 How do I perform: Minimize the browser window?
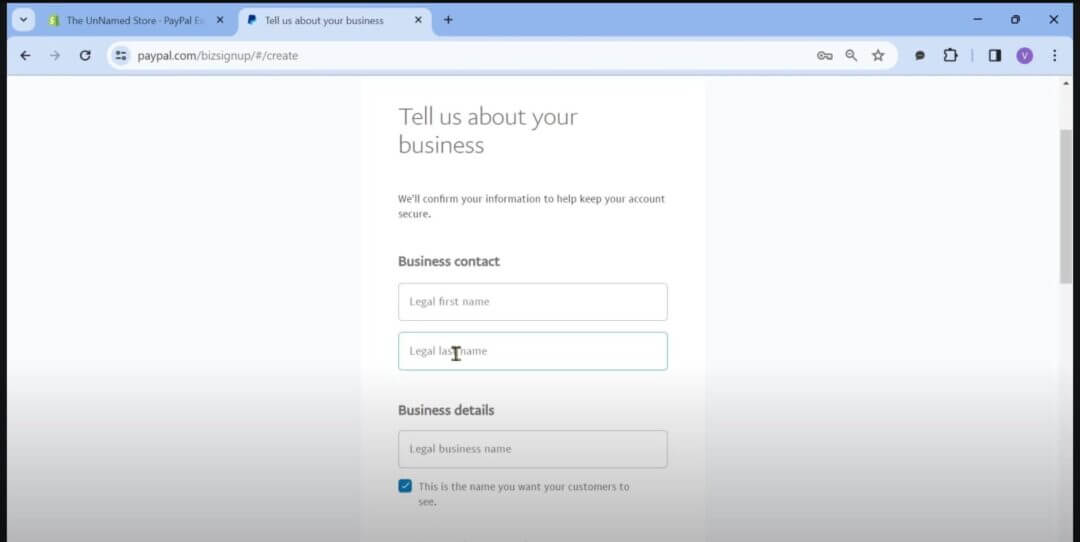[x=977, y=20]
